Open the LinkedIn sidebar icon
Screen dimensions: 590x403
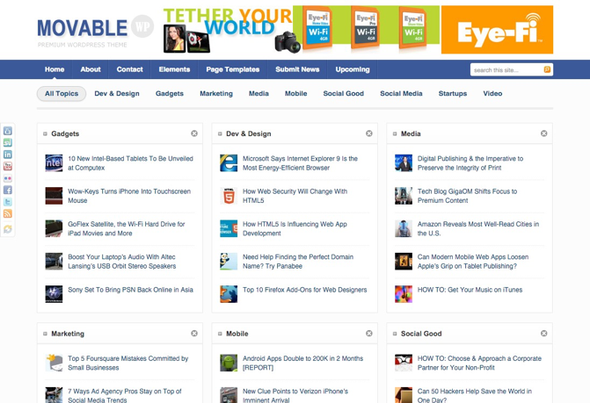tap(8, 154)
